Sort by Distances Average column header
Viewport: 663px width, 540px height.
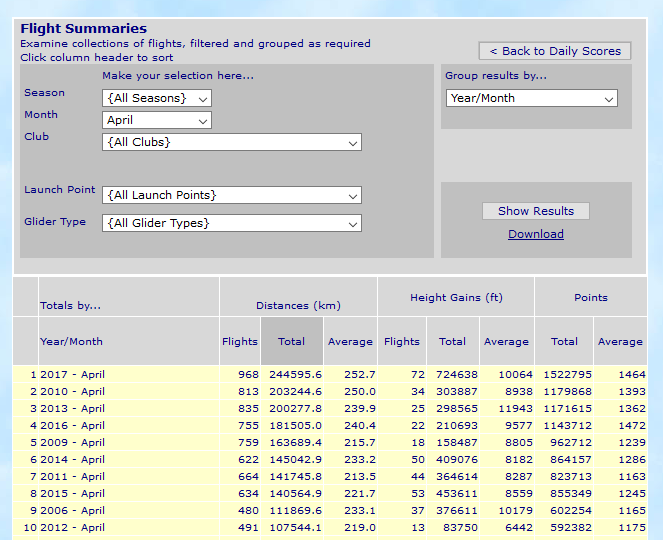click(350, 341)
